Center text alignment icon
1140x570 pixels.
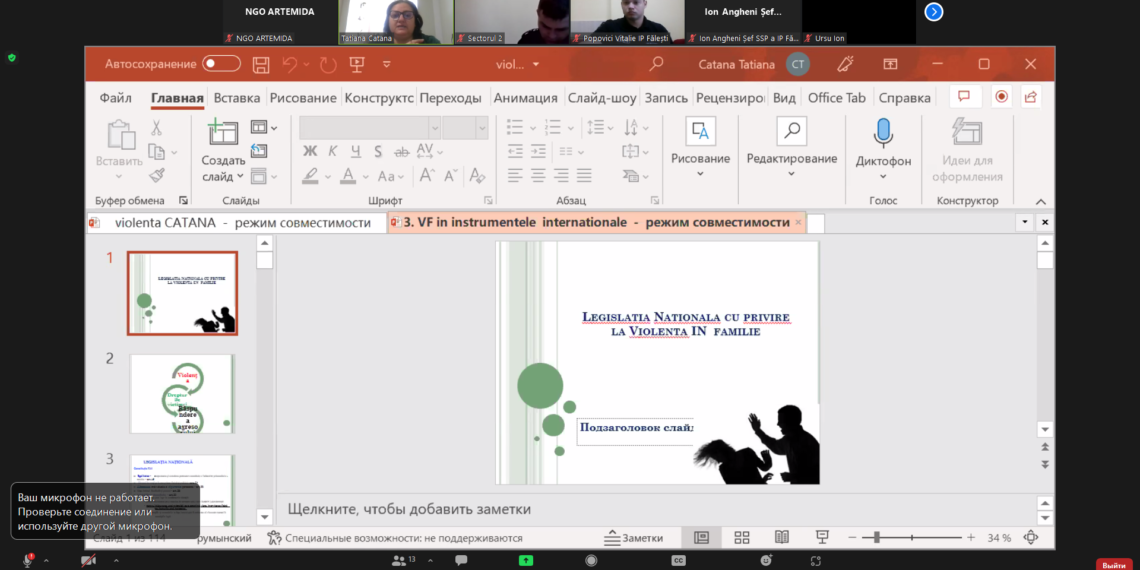(538, 175)
